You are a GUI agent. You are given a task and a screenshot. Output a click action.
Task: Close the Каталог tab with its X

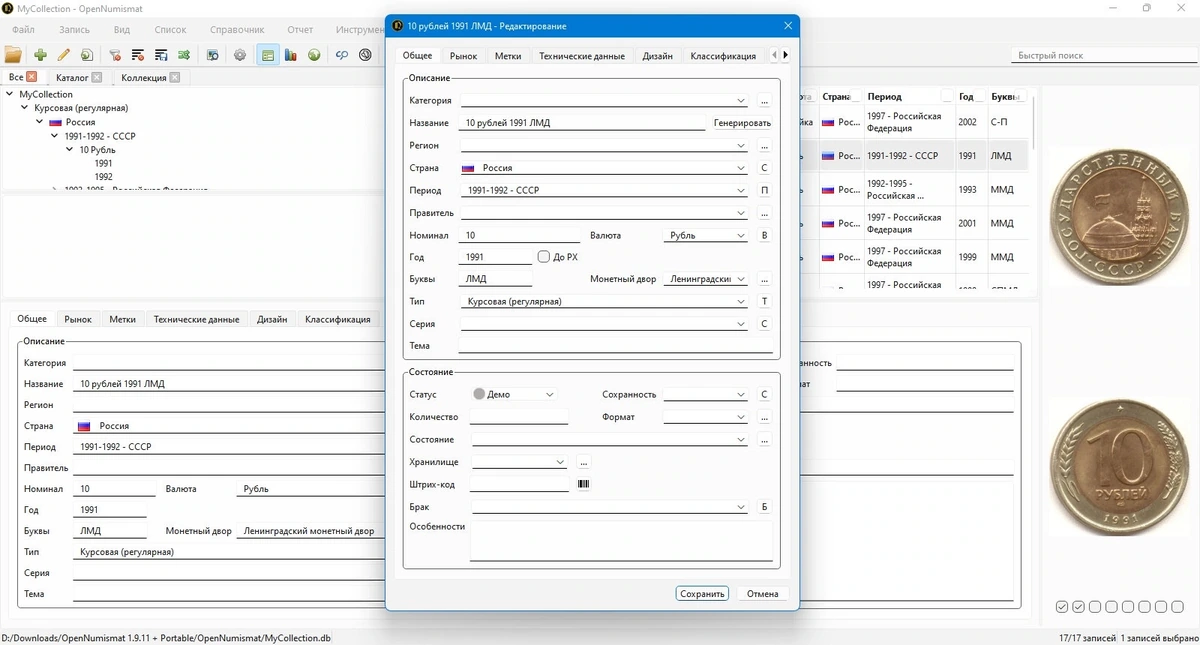(96, 77)
